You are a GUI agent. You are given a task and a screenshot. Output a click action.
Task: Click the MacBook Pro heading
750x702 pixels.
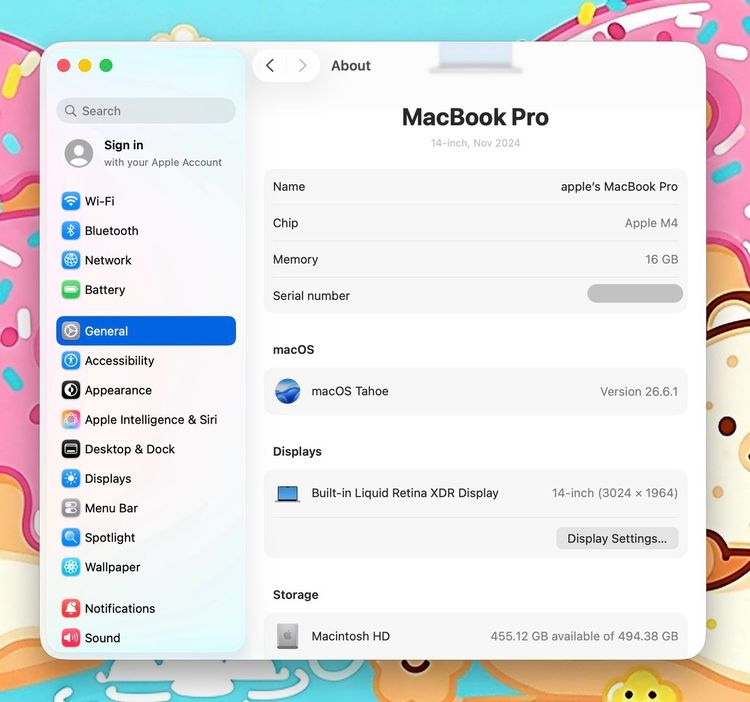[x=475, y=117]
